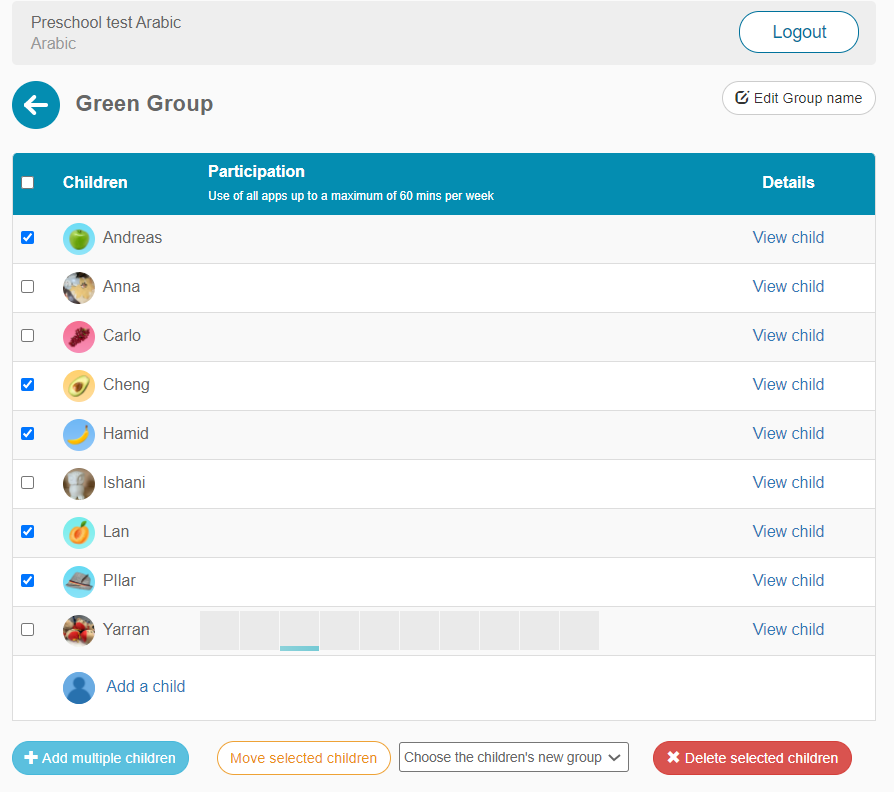
Task: Click the Add a child person icon
Action: [x=79, y=687]
